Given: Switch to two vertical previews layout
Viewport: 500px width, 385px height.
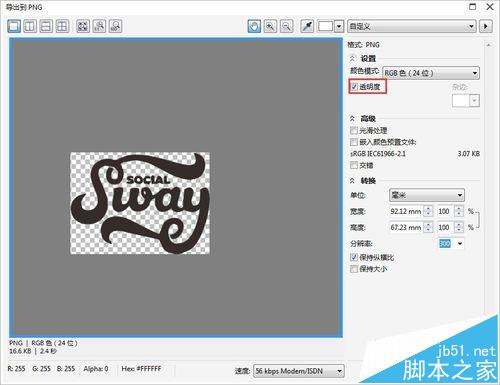Looking at the screenshot, I should click(30, 26).
